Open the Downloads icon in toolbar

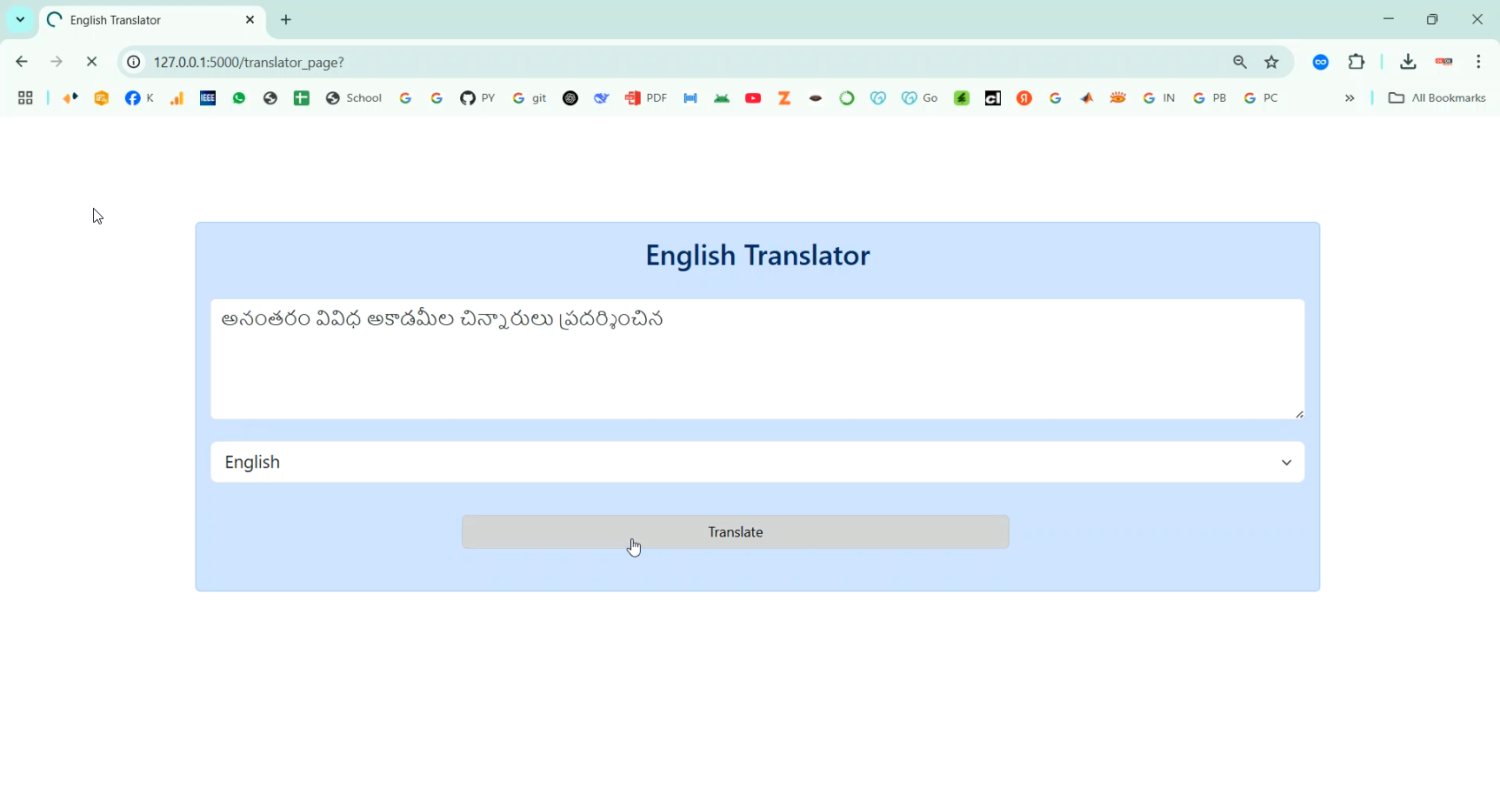(1408, 62)
